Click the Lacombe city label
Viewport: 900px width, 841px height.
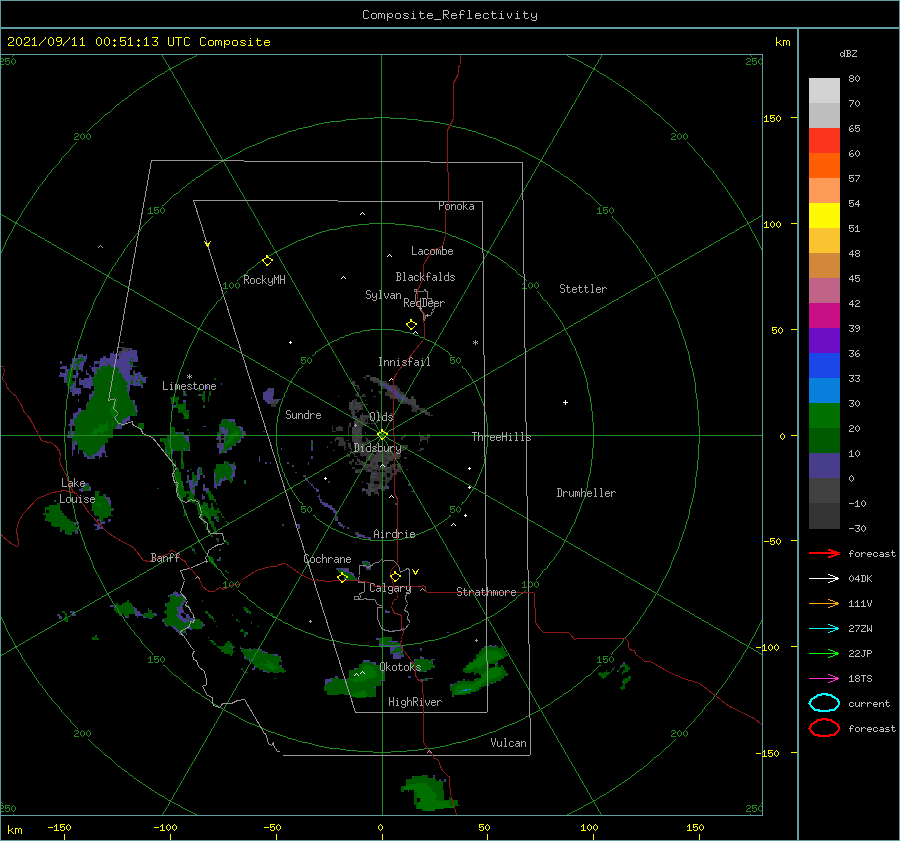432,251
